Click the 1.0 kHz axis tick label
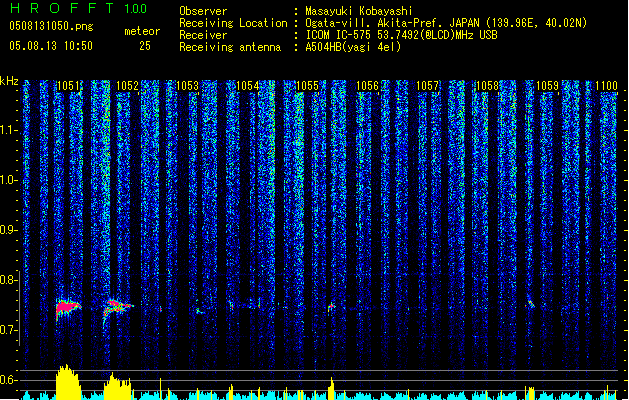629x400 pixels. (8, 180)
